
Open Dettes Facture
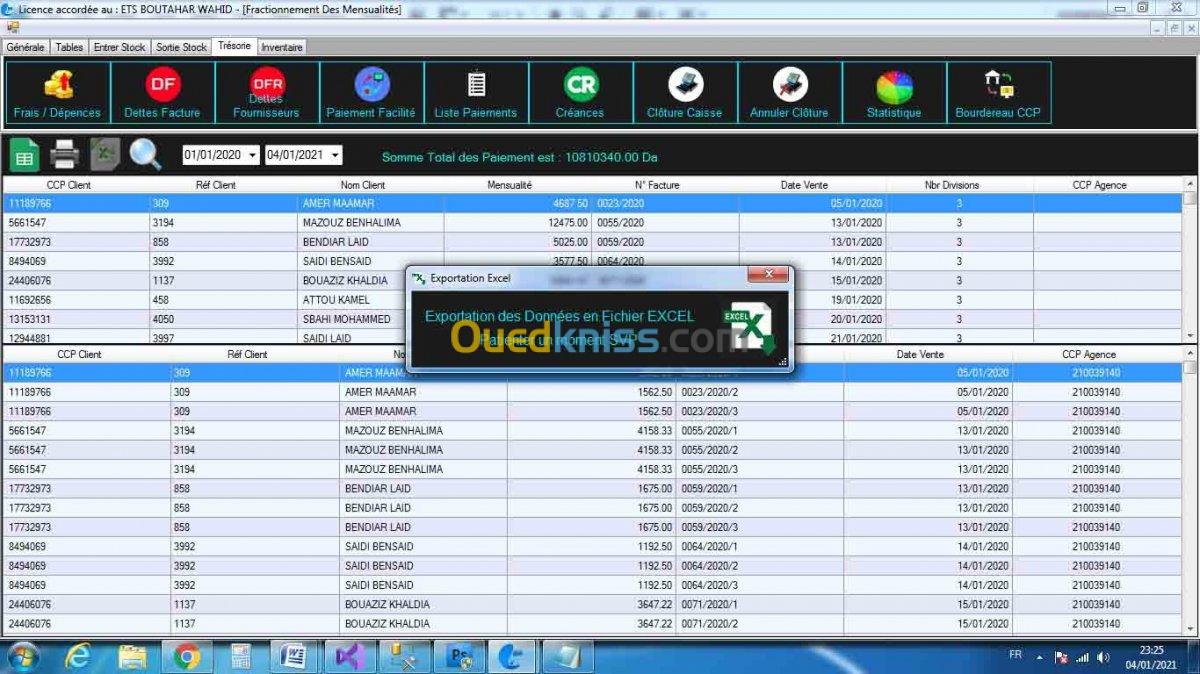click(x=163, y=93)
